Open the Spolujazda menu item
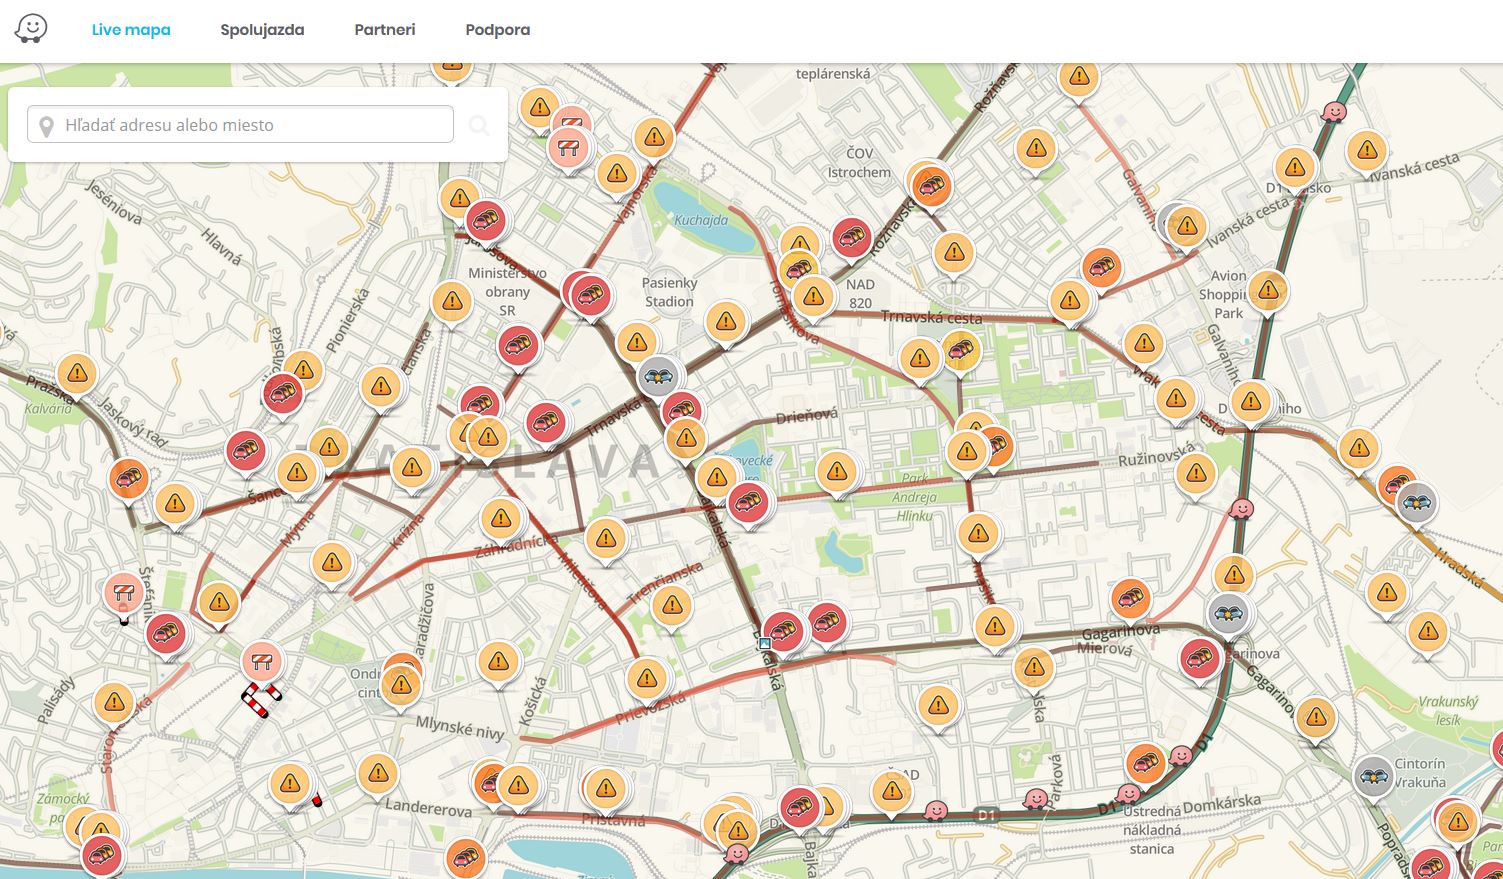This screenshot has height=879, width=1503. click(x=262, y=30)
